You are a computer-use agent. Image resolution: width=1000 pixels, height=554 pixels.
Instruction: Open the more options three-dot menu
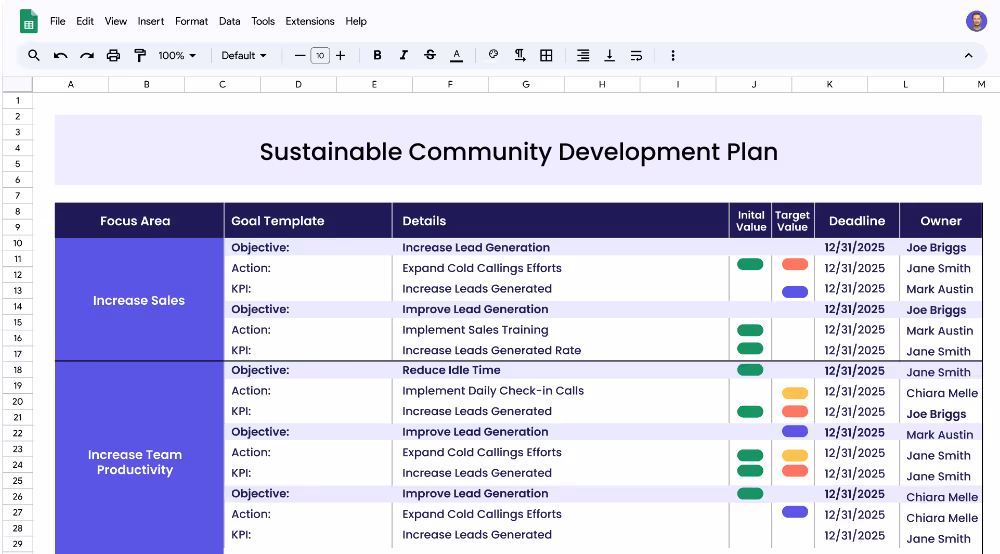(673, 56)
